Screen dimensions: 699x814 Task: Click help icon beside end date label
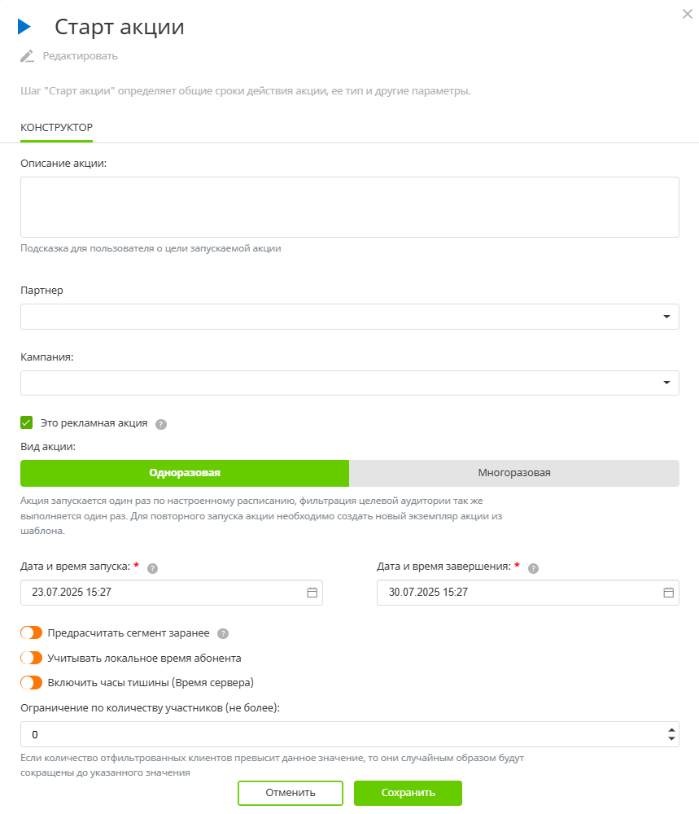[x=533, y=567]
